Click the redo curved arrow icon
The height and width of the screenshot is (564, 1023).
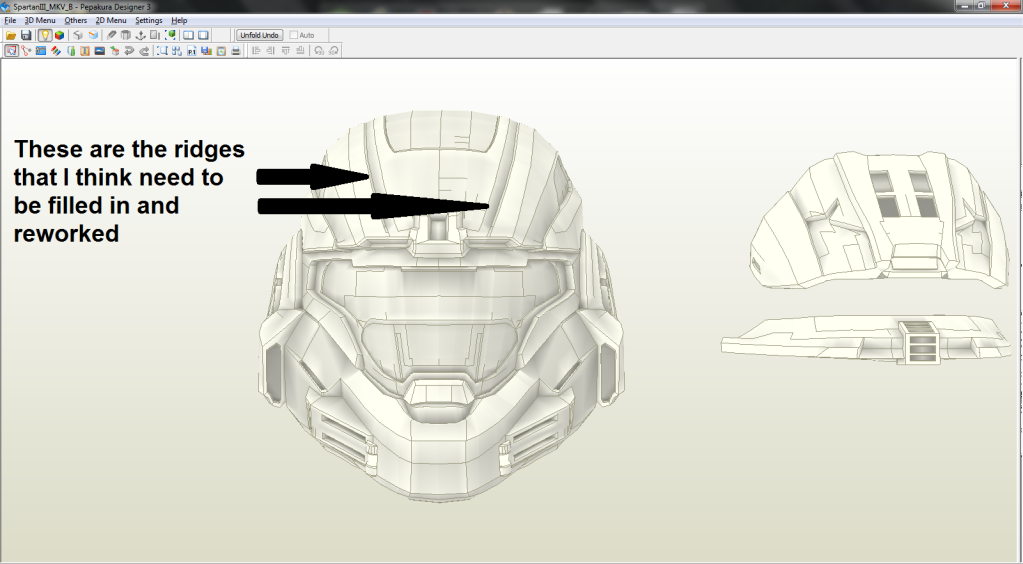pyautogui.click(x=144, y=51)
